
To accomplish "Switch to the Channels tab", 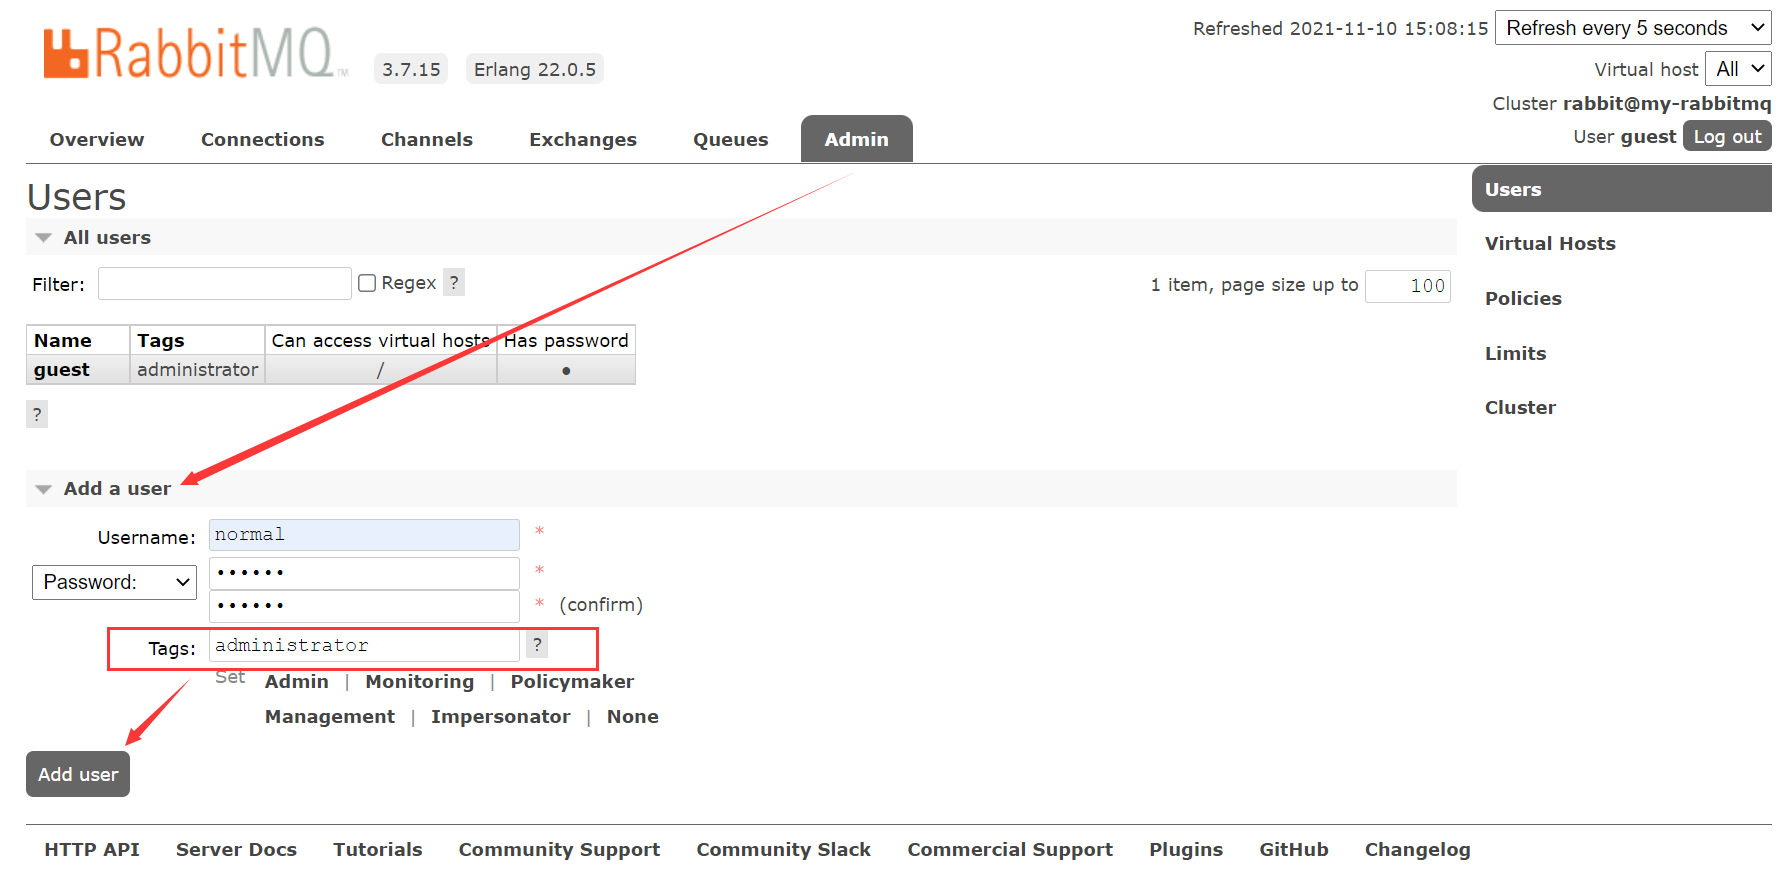I will (427, 139).
